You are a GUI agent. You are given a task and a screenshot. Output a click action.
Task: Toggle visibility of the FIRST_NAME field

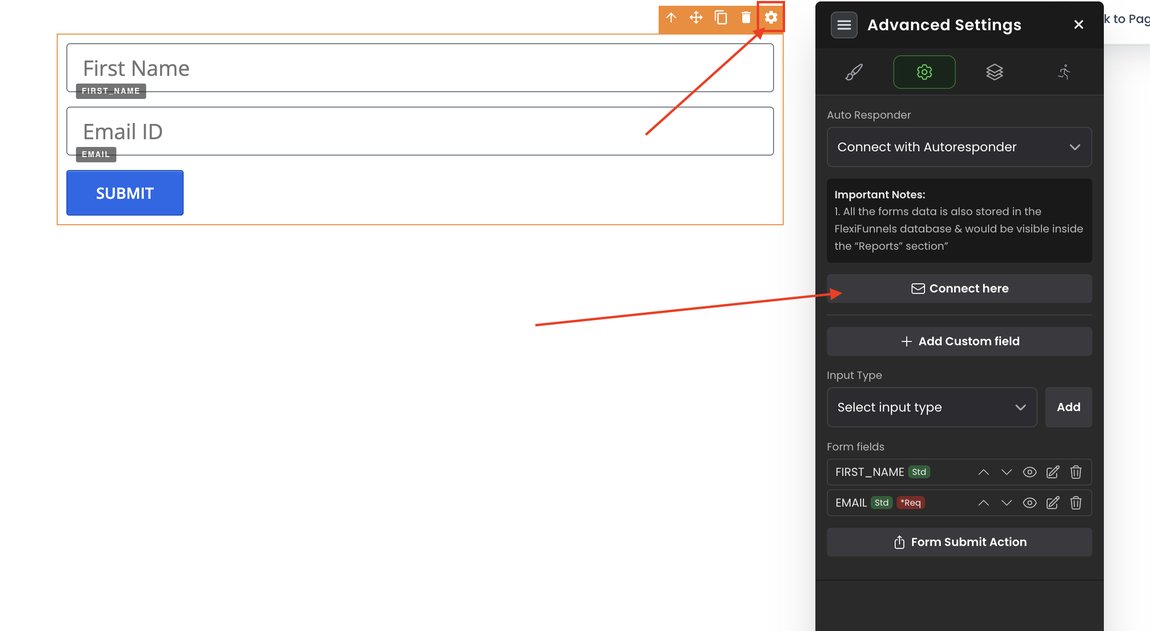1030,473
